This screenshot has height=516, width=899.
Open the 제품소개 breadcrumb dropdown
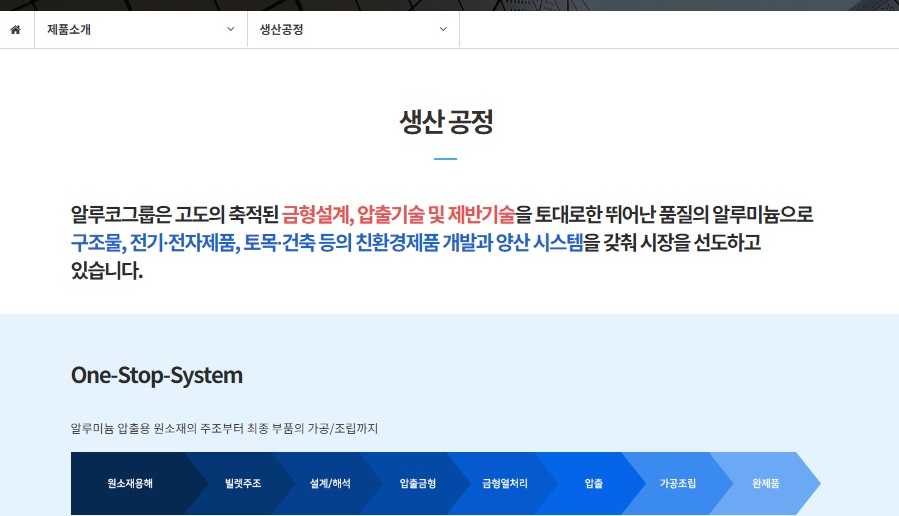click(141, 29)
